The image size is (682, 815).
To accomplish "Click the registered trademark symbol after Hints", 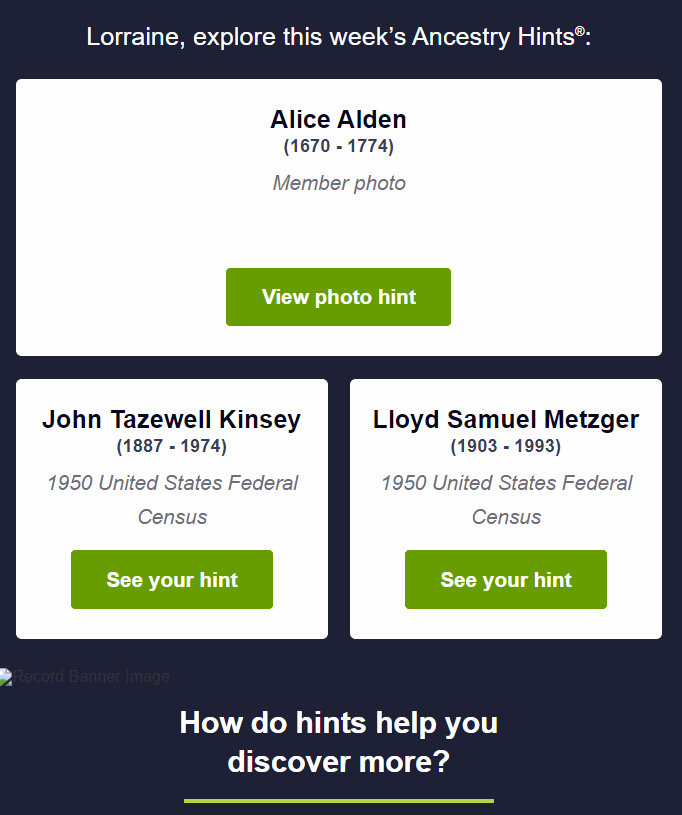I will click(580, 32).
